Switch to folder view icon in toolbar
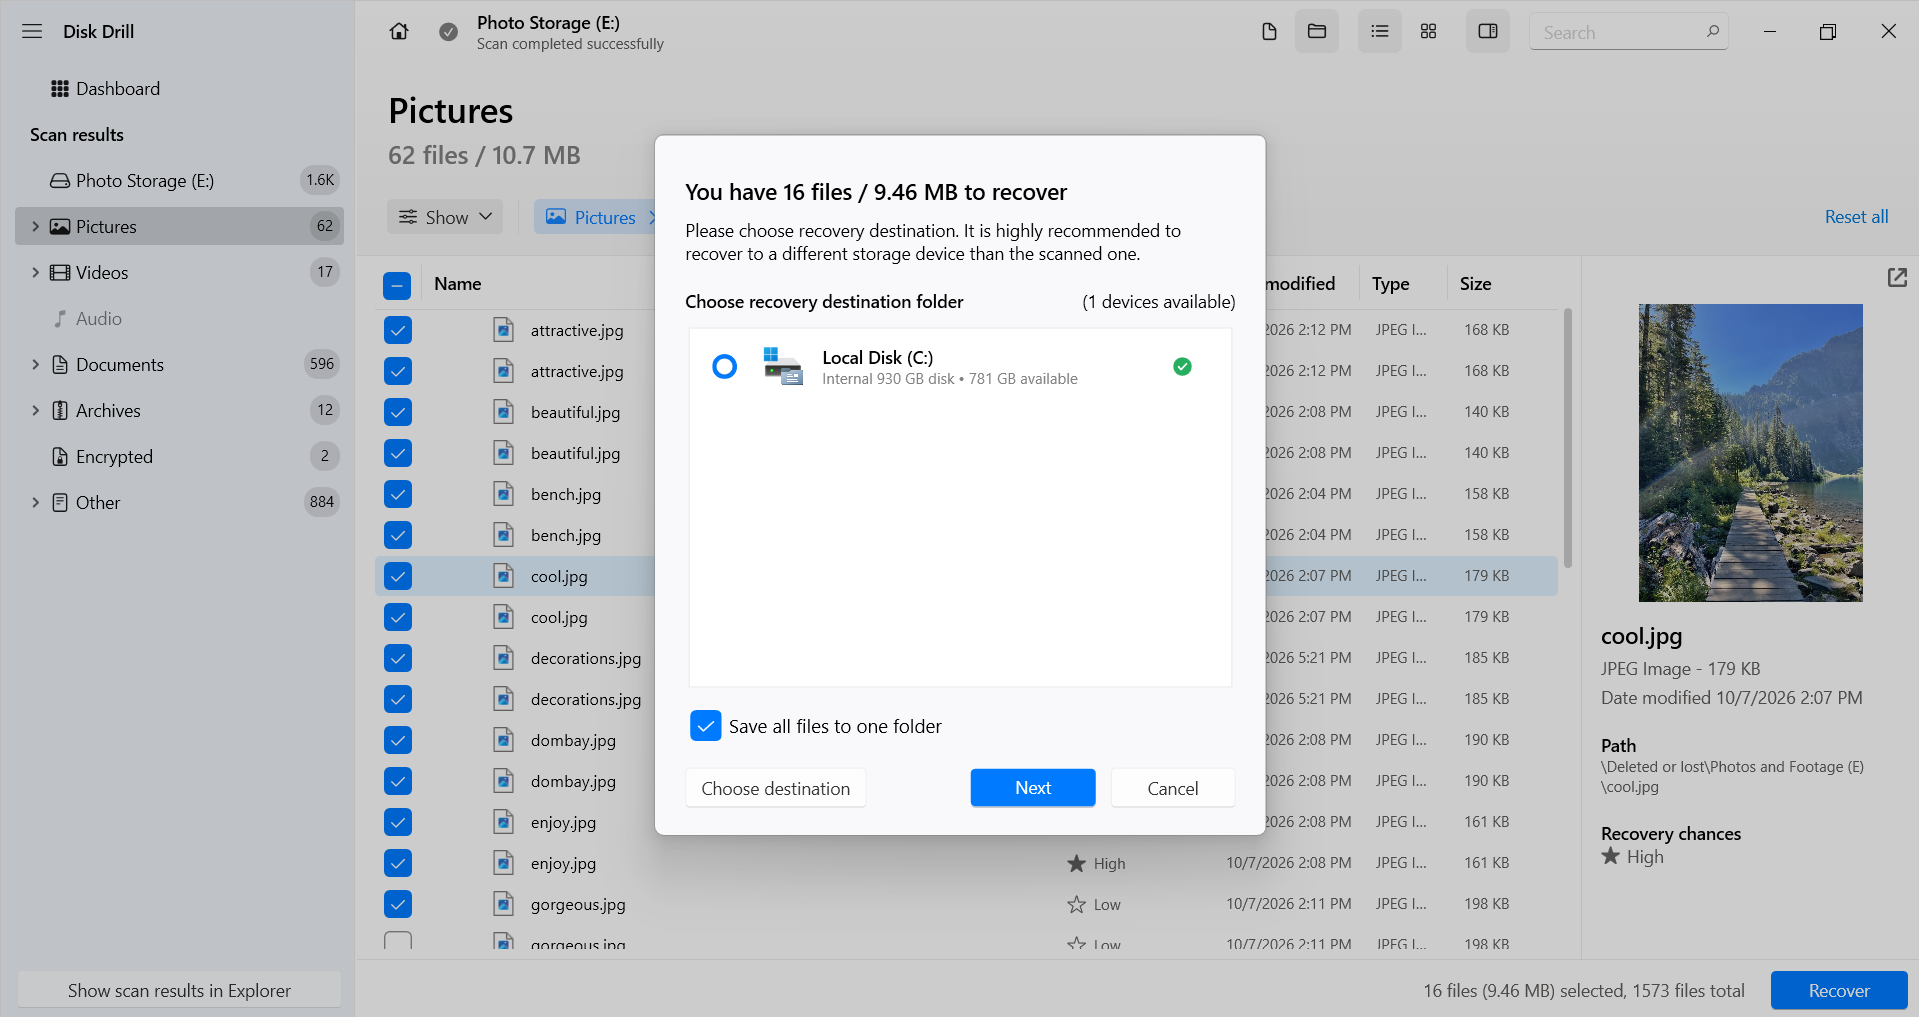The image size is (1919, 1017). 1317,32
